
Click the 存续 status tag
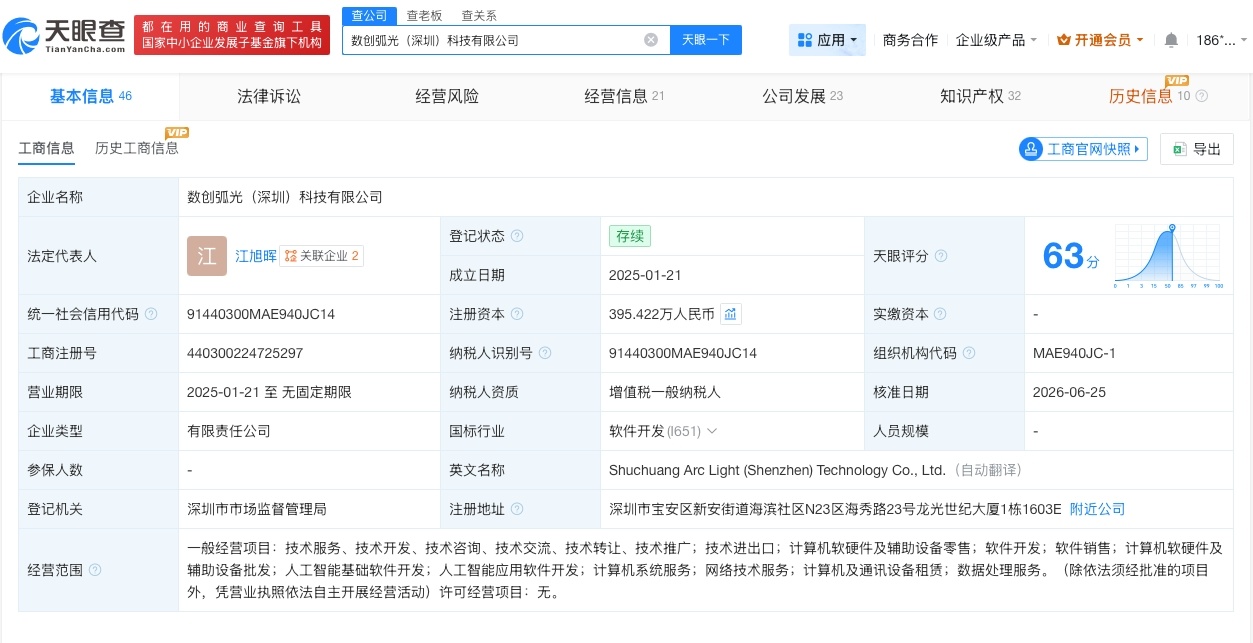click(x=630, y=236)
